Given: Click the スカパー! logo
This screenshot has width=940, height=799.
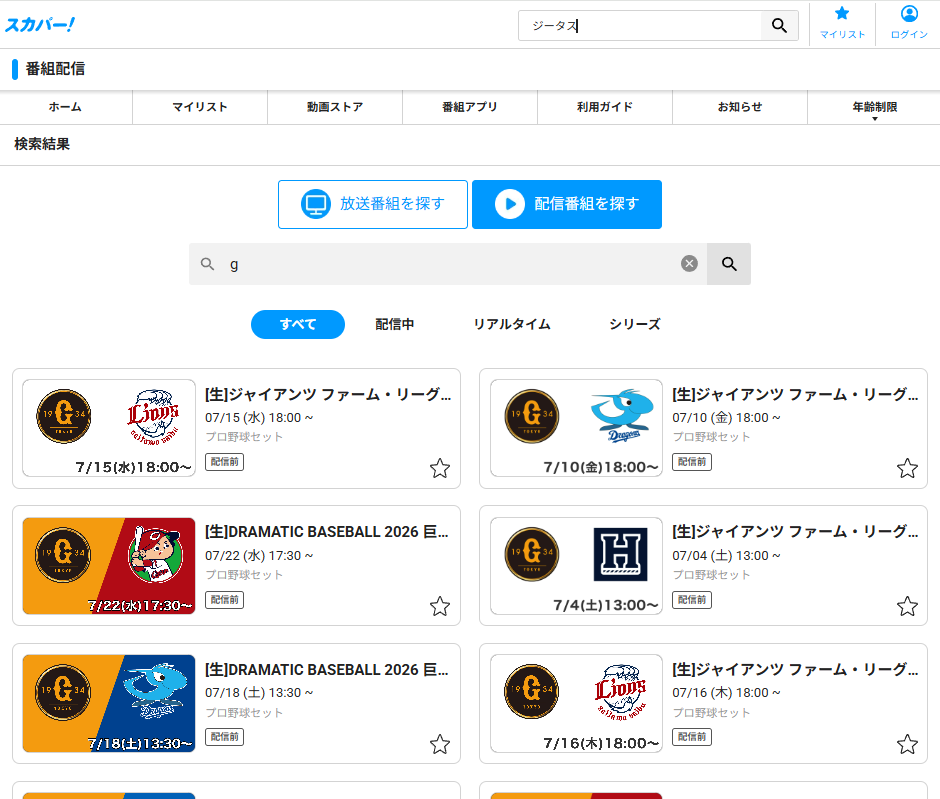Looking at the screenshot, I should coord(40,25).
